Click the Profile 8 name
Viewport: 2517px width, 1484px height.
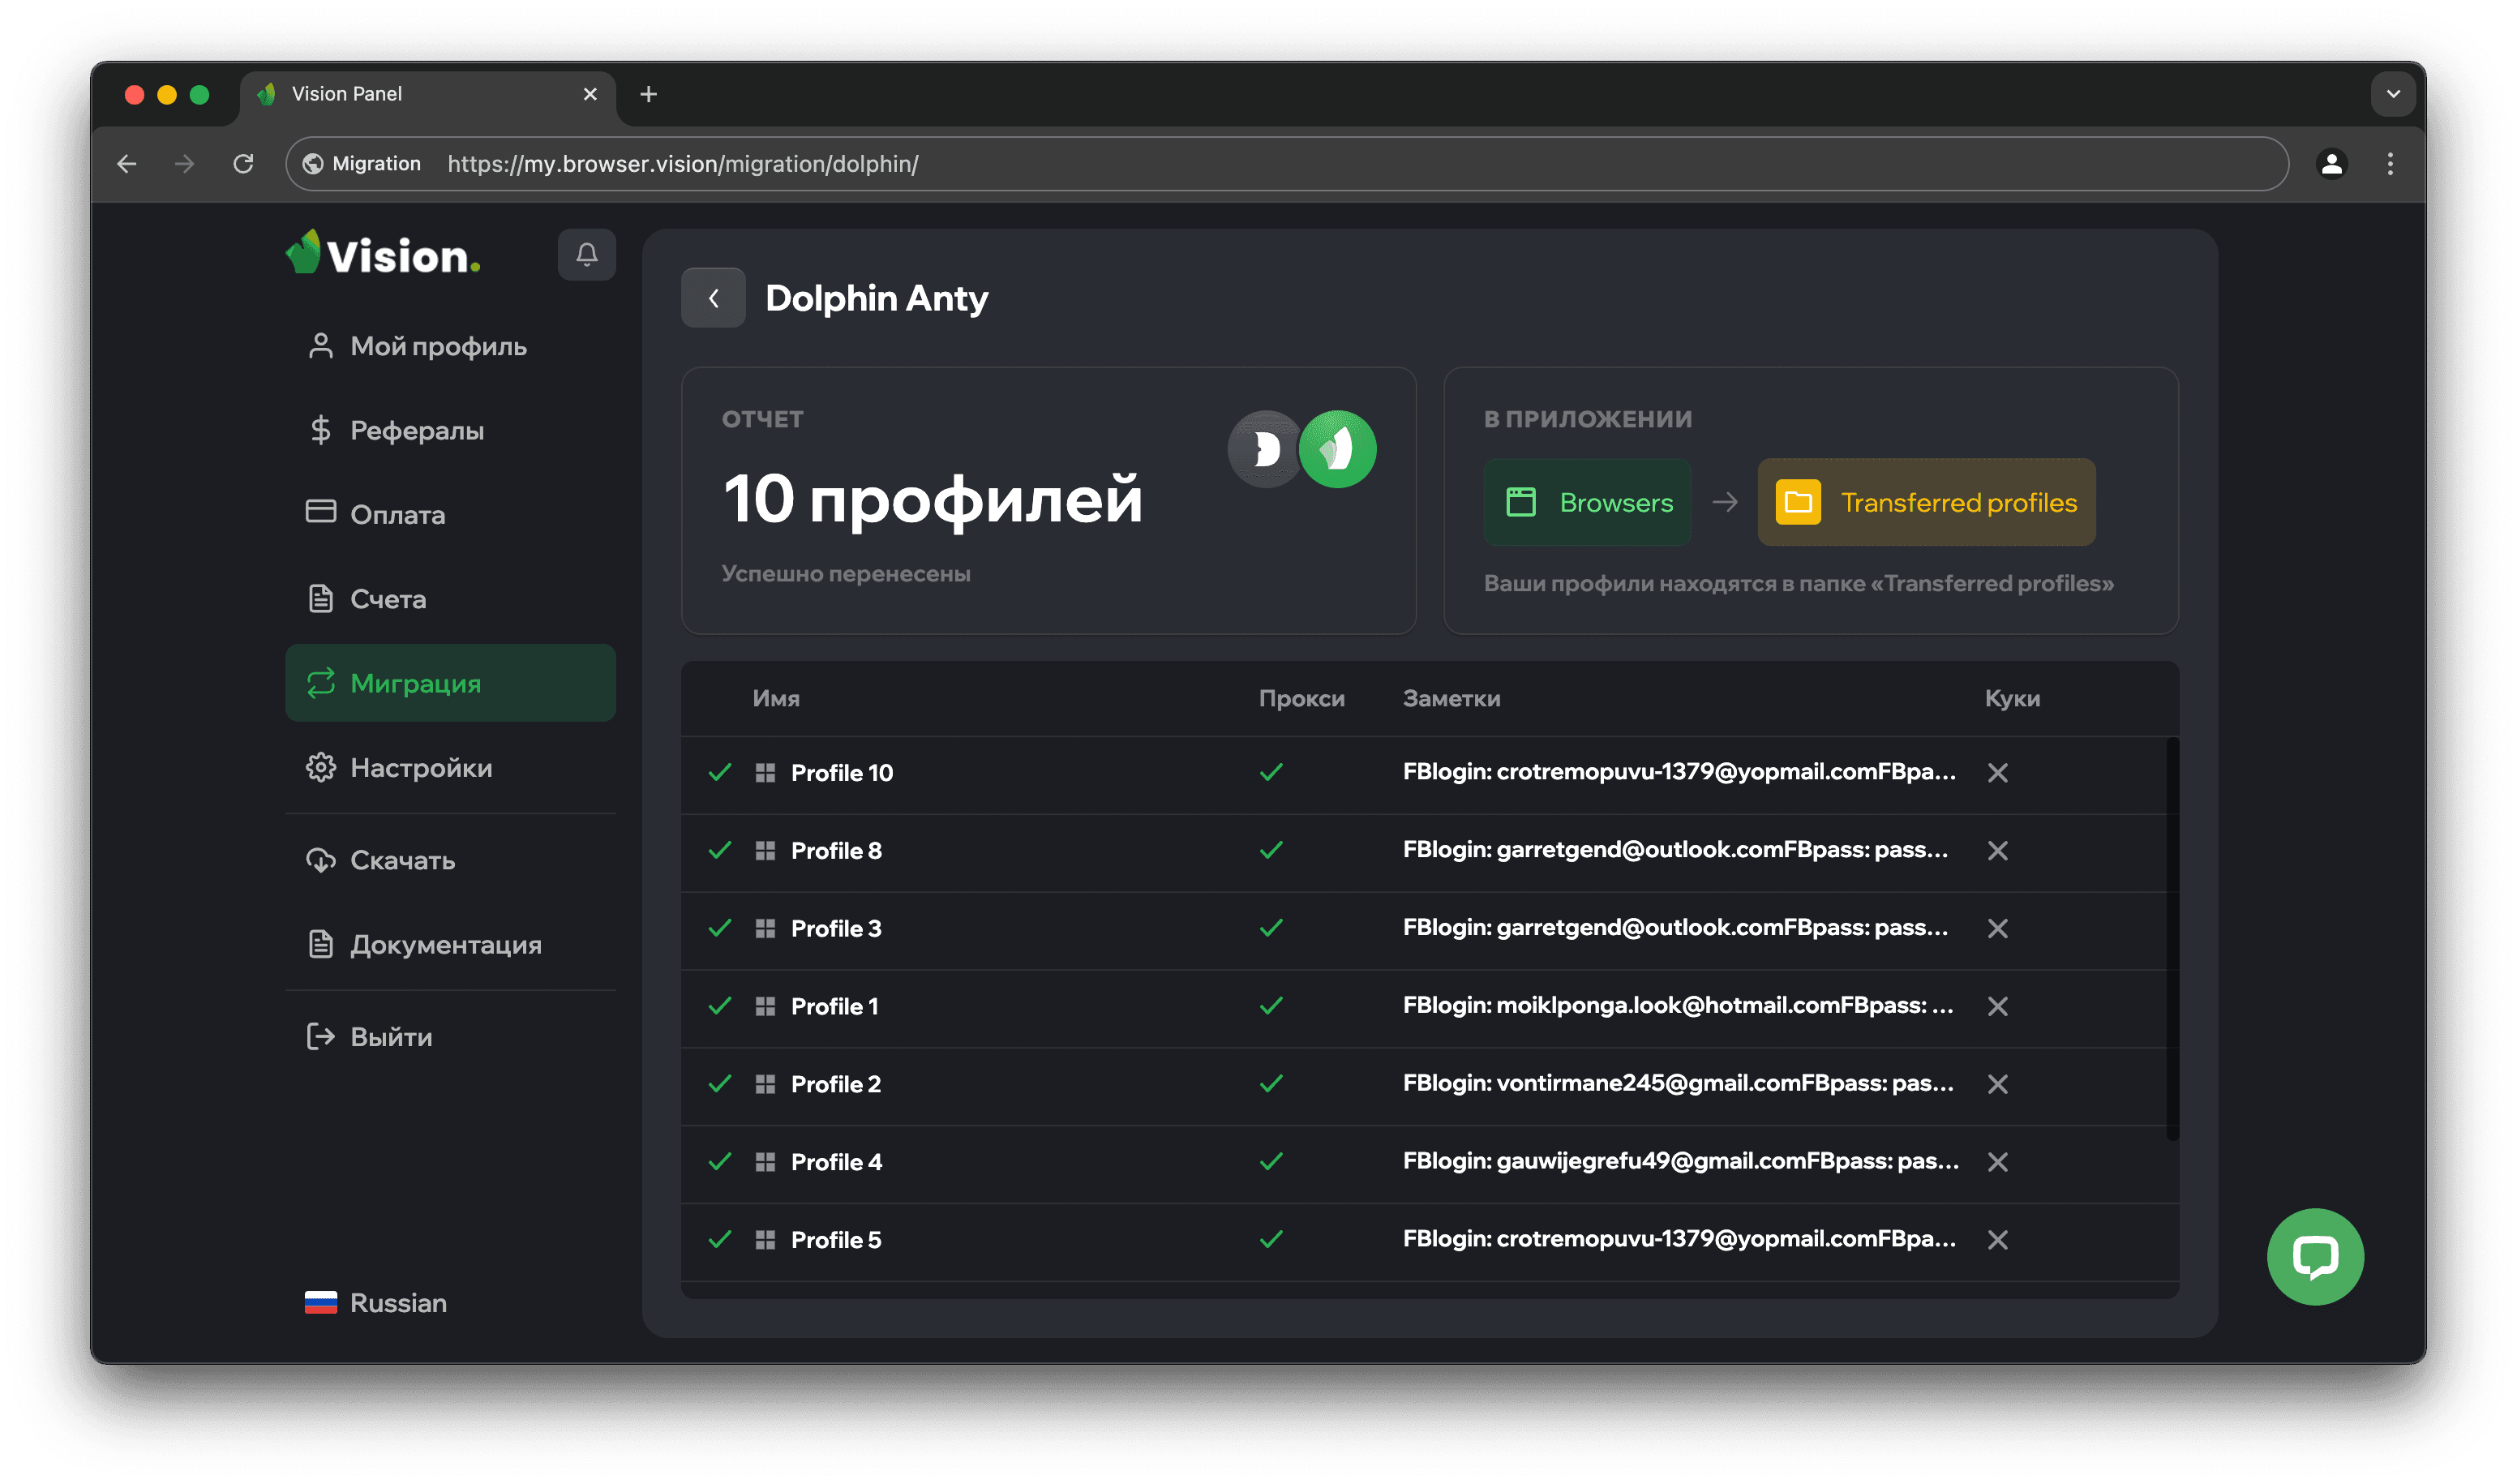836,850
